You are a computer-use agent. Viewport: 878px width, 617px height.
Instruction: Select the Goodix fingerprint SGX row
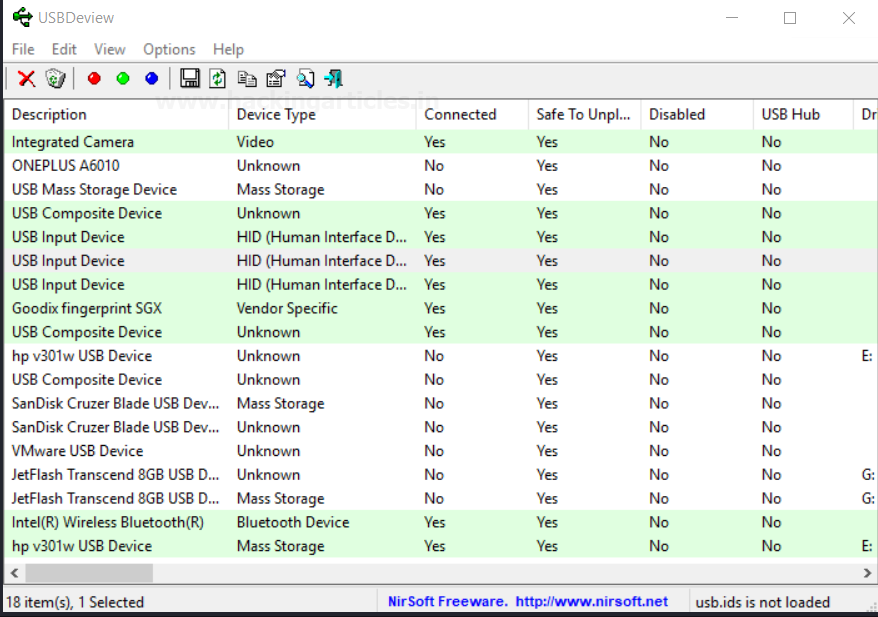(441, 308)
